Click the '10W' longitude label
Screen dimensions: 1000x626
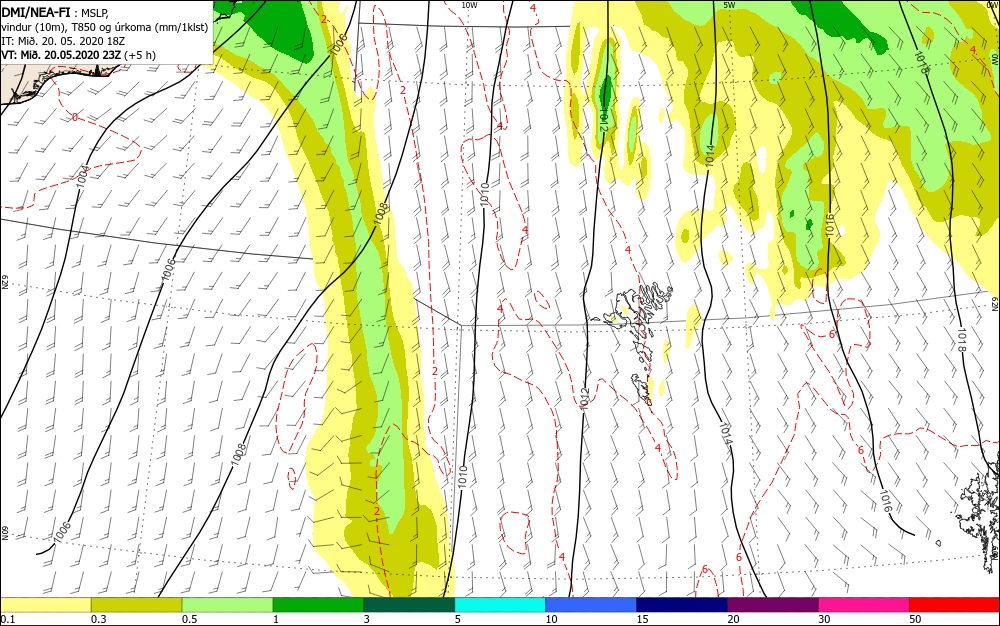pyautogui.click(x=469, y=5)
